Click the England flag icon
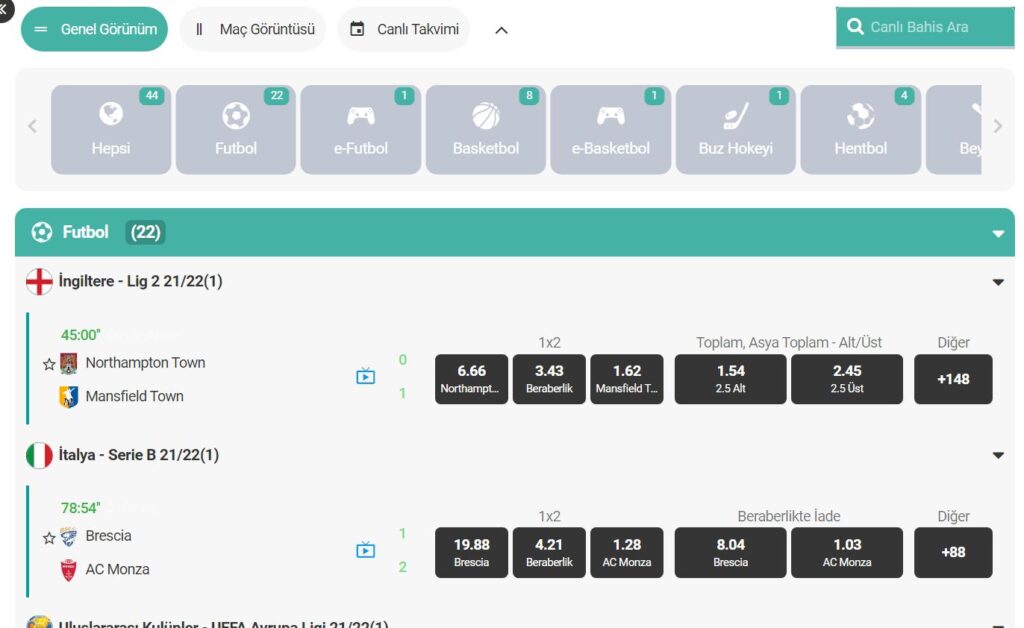Viewport: 1024px width, 628px height. (39, 282)
